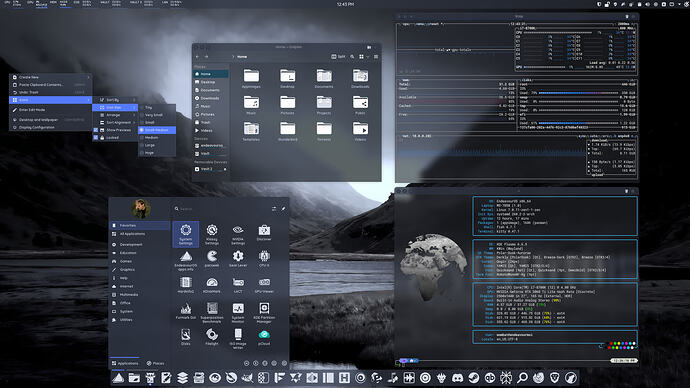Image resolution: width=690 pixels, height=388 pixels.
Task: Open the Projects folder in Dolphin's file view
Action: pyautogui.click(x=324, y=105)
